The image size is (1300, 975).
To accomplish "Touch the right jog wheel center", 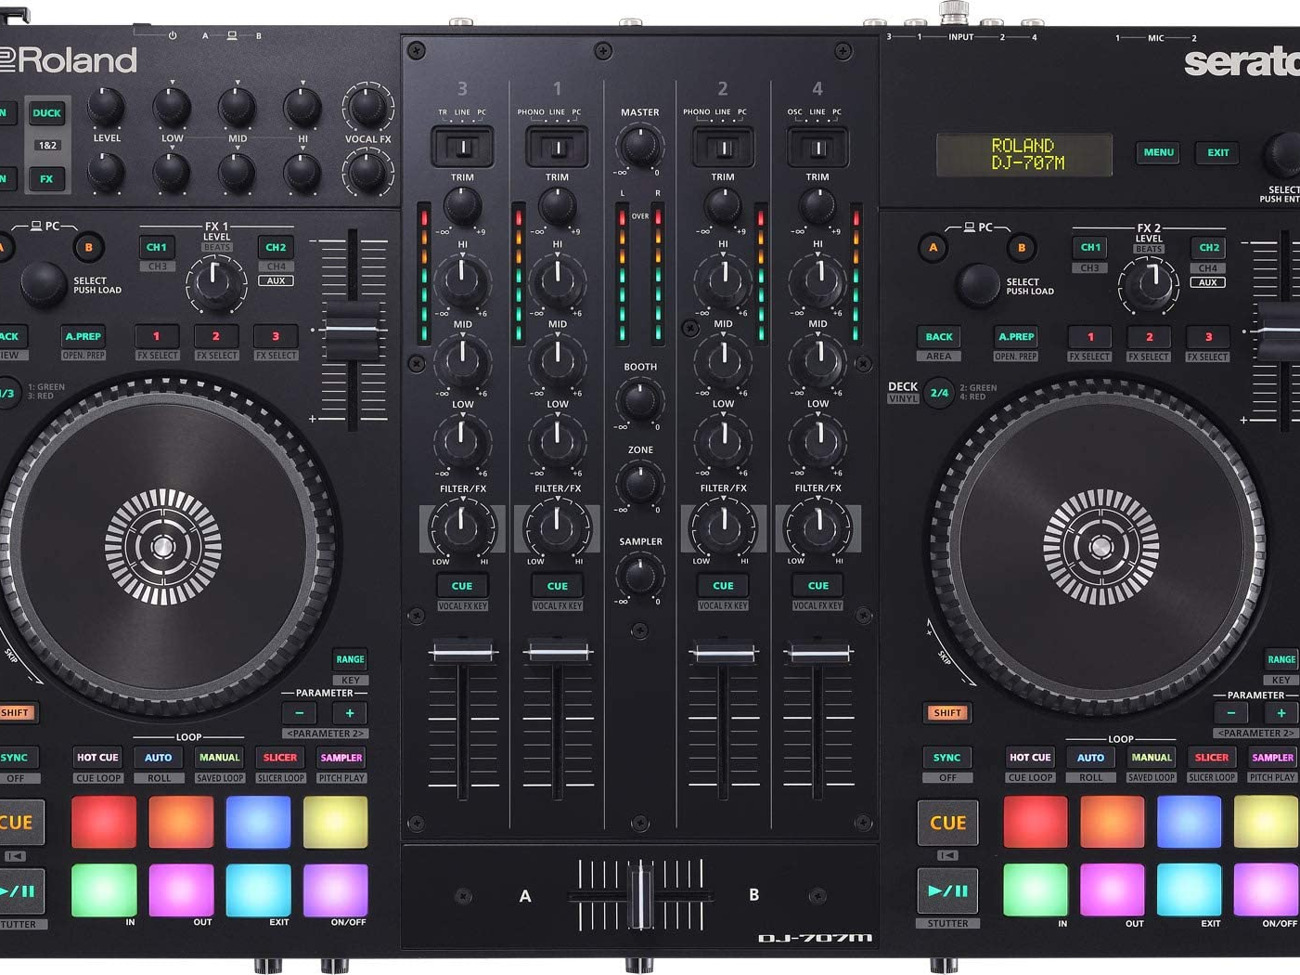I will [x=1101, y=547].
